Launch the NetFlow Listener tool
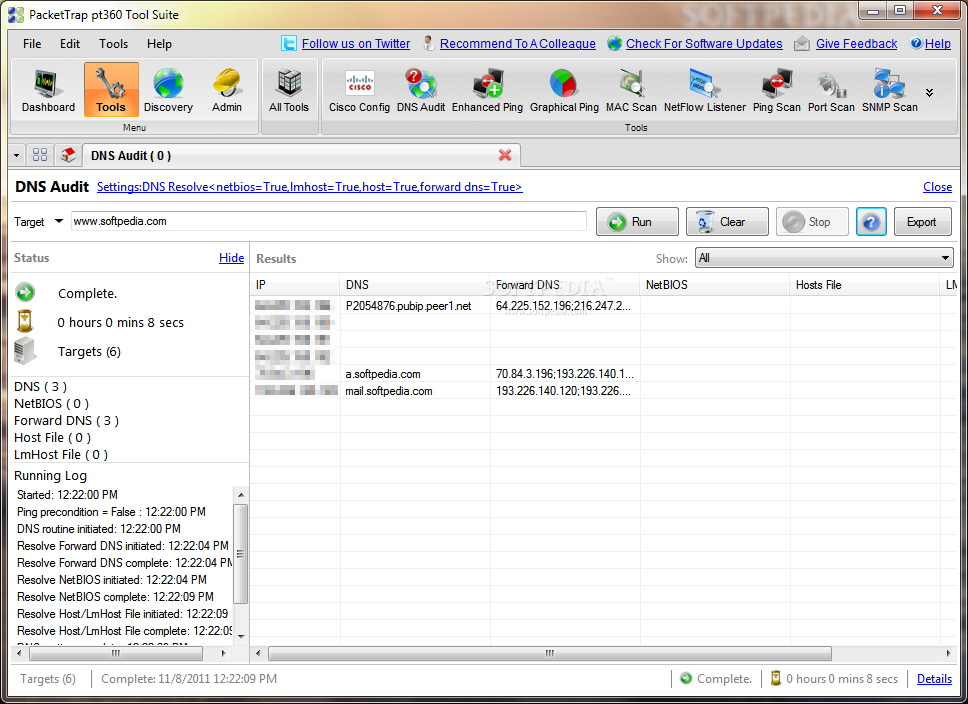The width and height of the screenshot is (968, 704). pos(704,90)
